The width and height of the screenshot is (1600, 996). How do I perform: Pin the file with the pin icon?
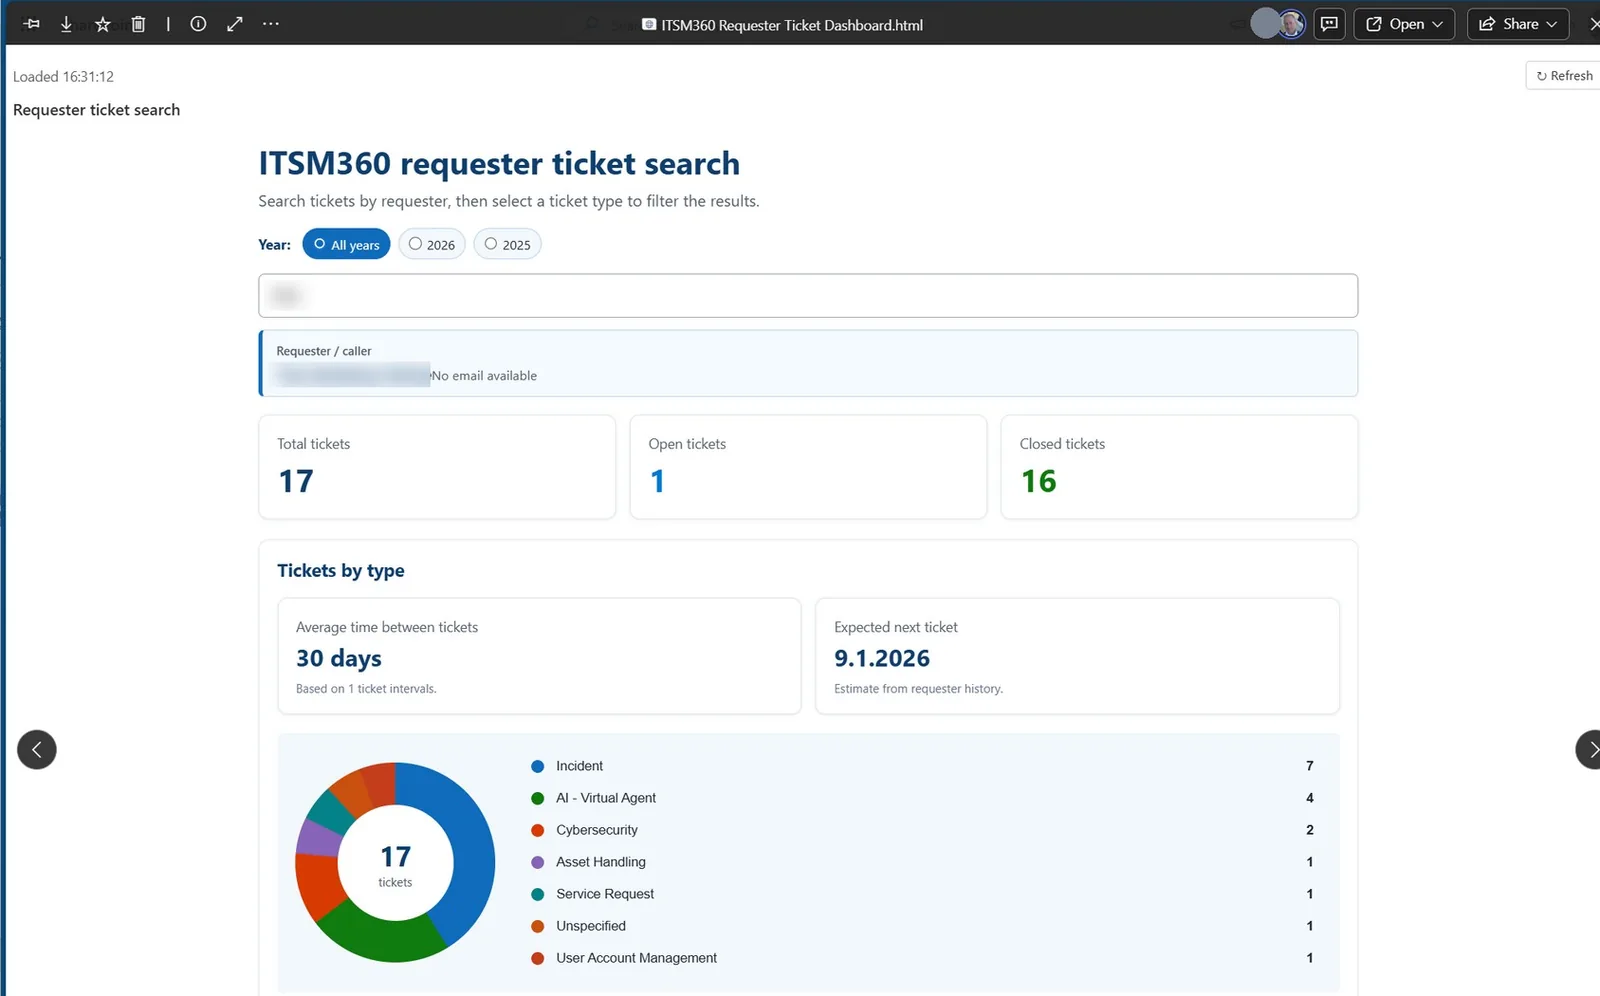click(32, 24)
